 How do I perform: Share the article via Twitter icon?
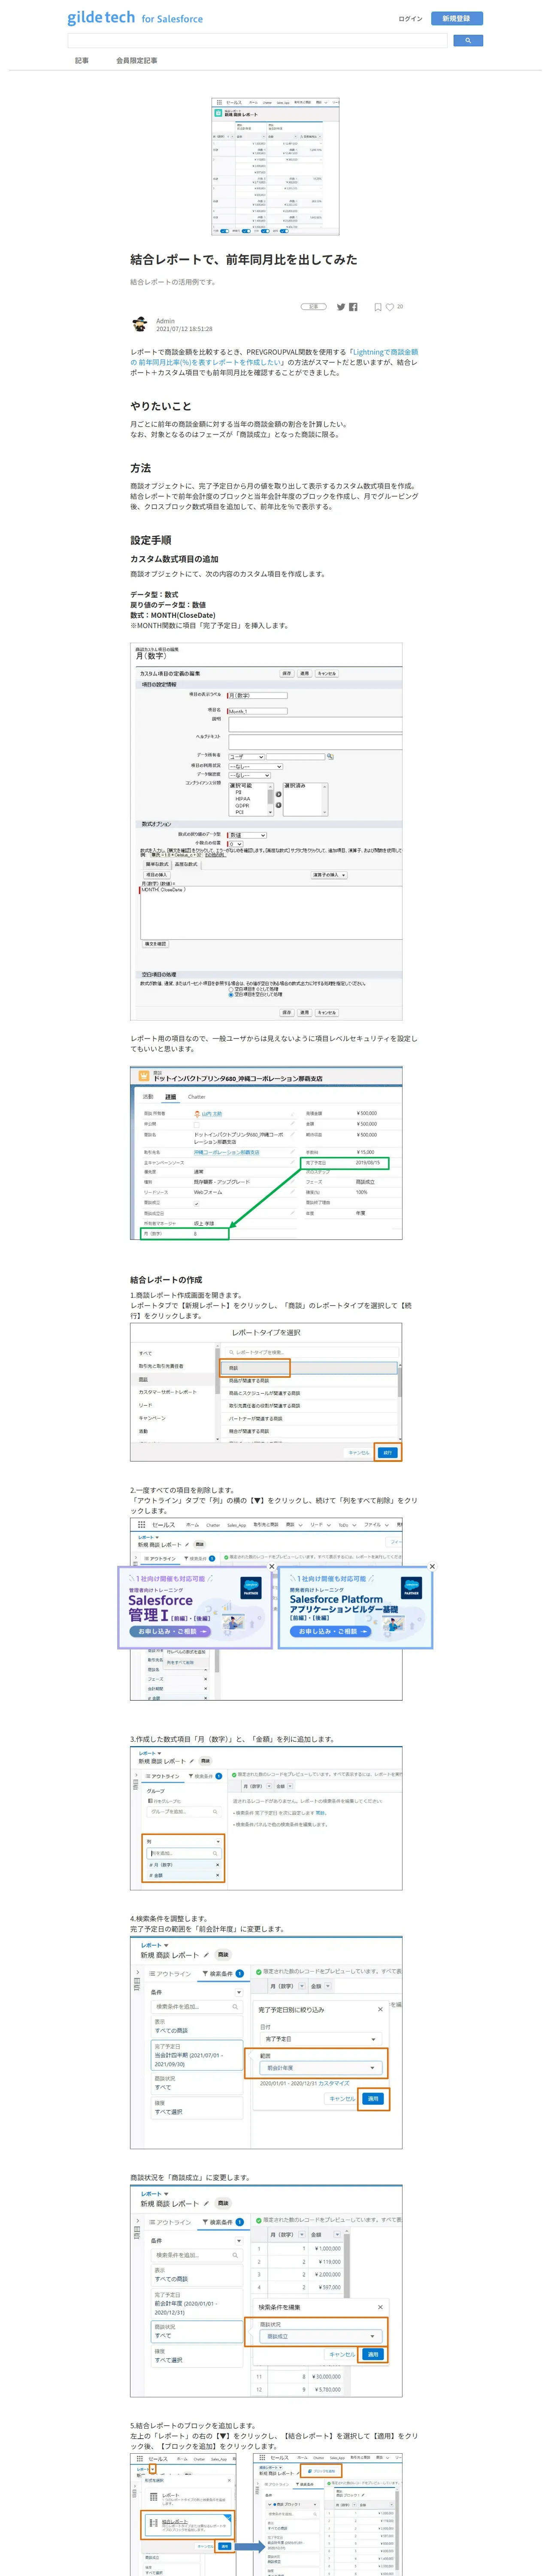point(341,307)
